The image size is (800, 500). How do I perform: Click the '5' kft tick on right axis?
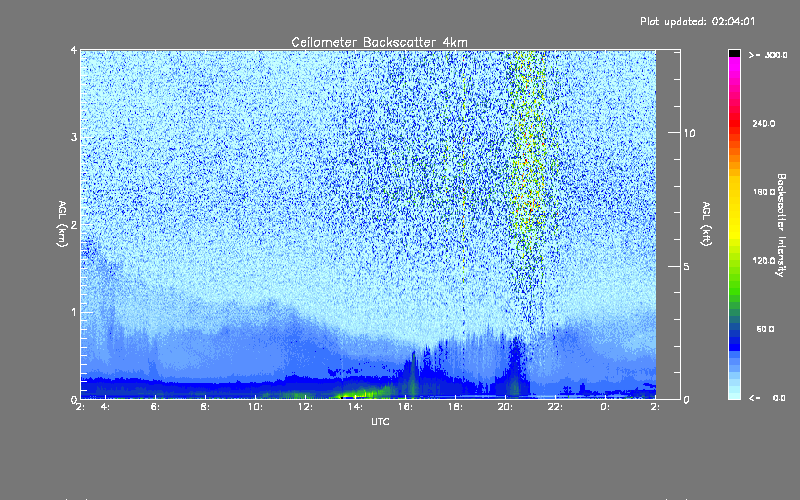(687, 267)
